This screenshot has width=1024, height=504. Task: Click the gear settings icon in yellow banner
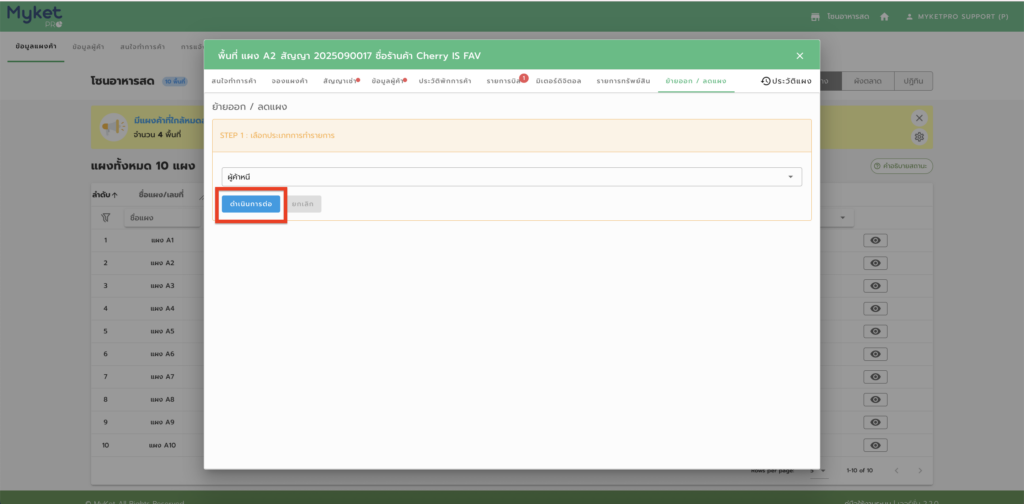coord(919,136)
